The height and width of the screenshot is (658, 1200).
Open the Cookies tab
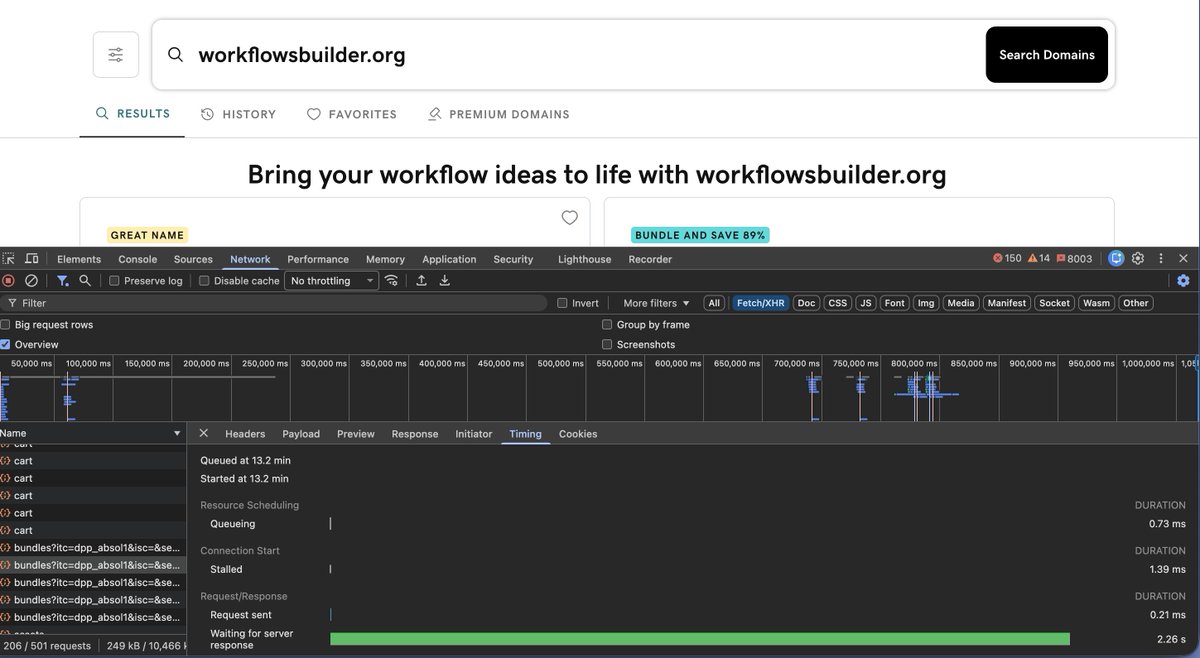pos(578,434)
